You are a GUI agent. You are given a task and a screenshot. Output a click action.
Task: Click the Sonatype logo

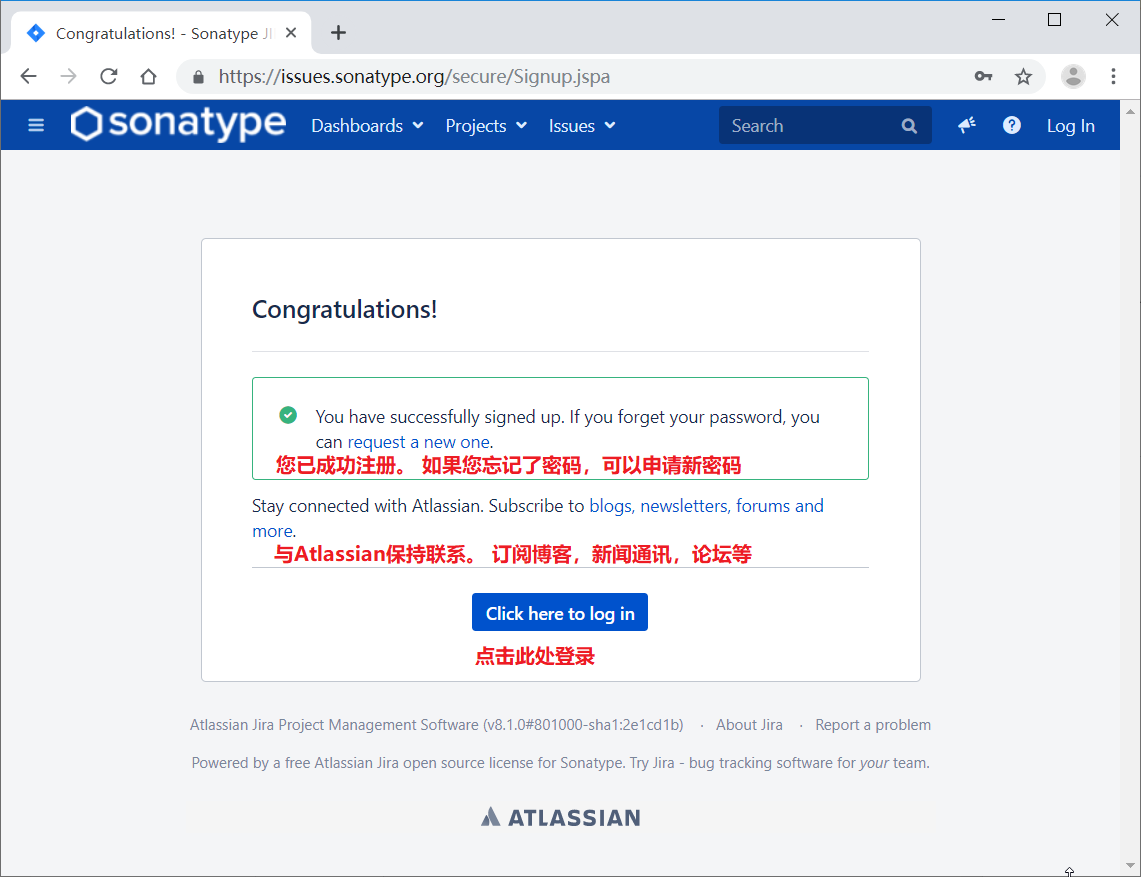(x=178, y=124)
